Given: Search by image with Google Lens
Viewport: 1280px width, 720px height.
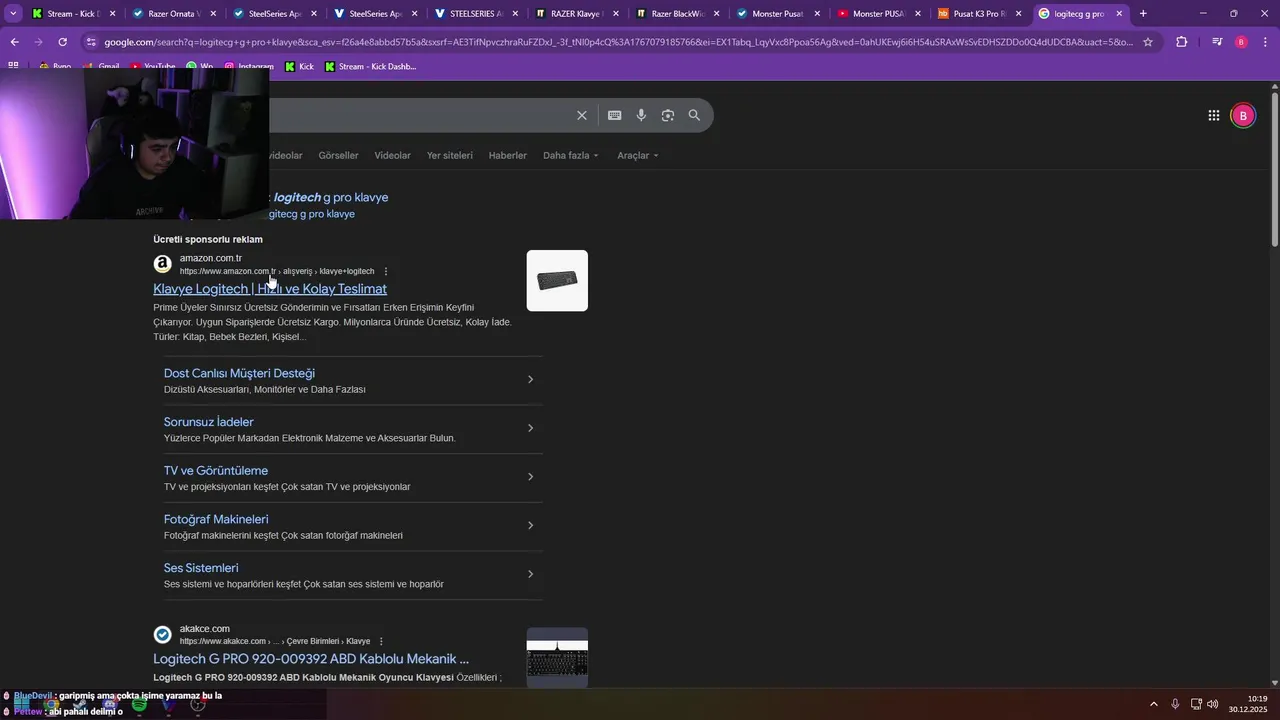Looking at the screenshot, I should coord(668,115).
